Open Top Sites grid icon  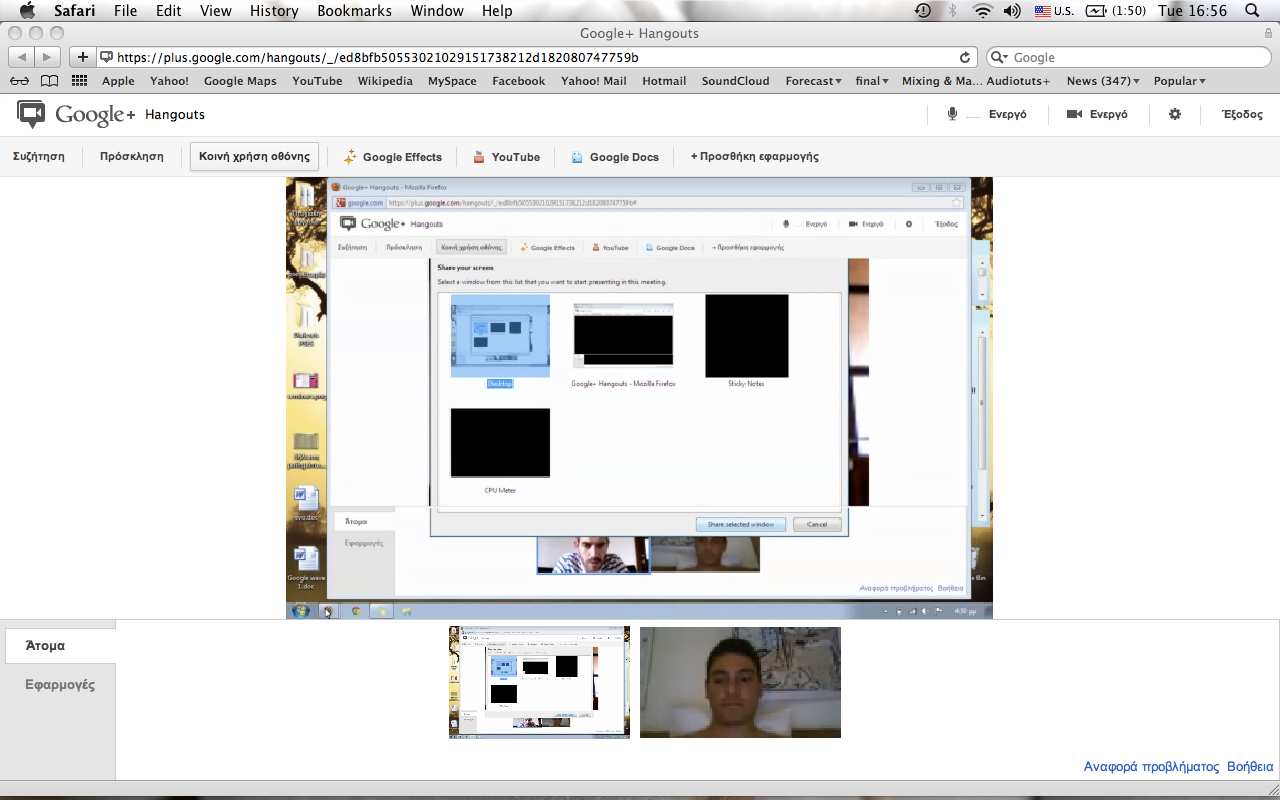(x=79, y=81)
